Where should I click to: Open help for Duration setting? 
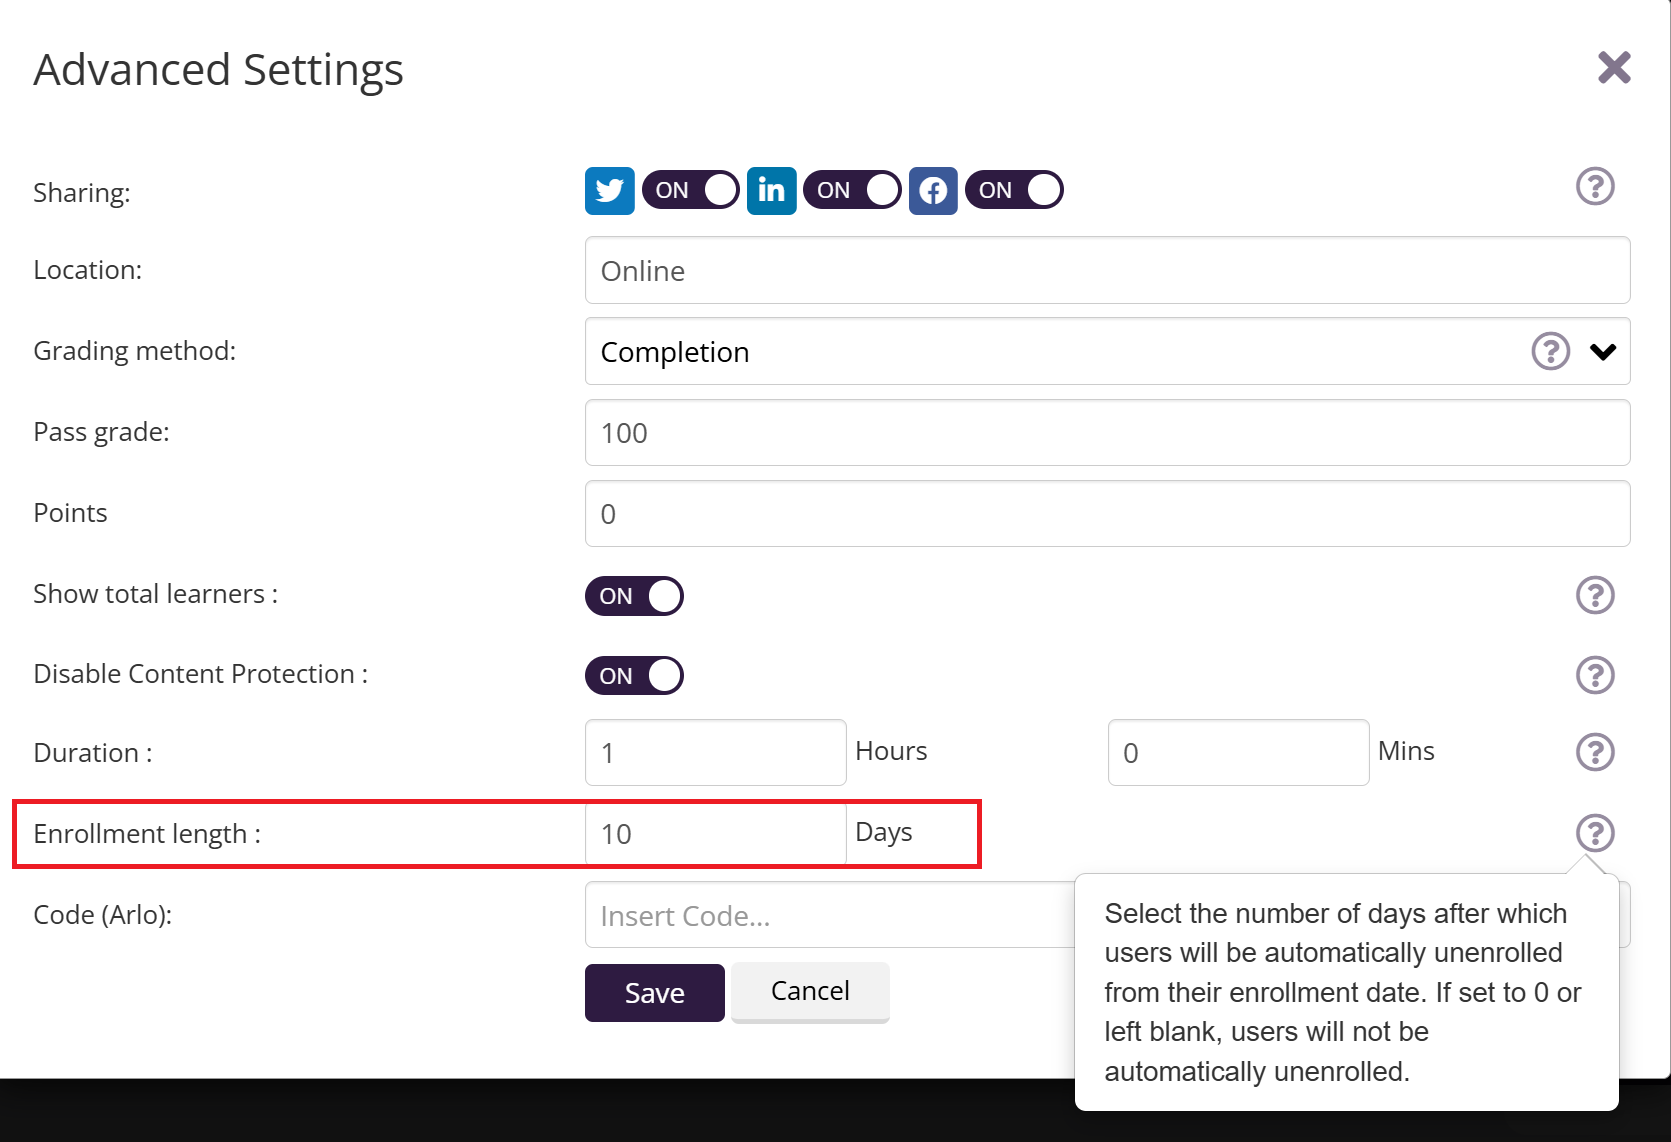coord(1595,752)
